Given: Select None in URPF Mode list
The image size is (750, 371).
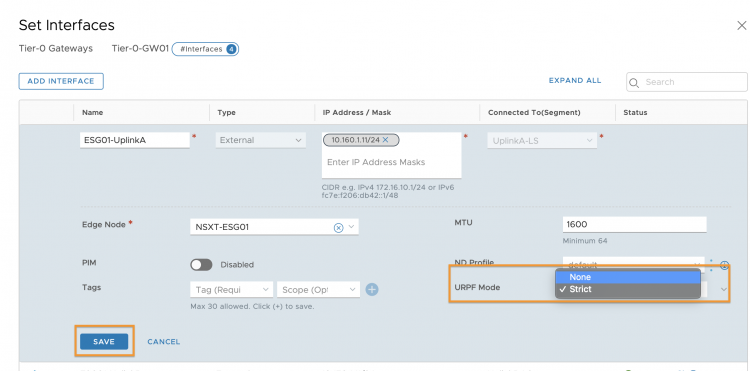Looking at the screenshot, I should click(x=628, y=277).
